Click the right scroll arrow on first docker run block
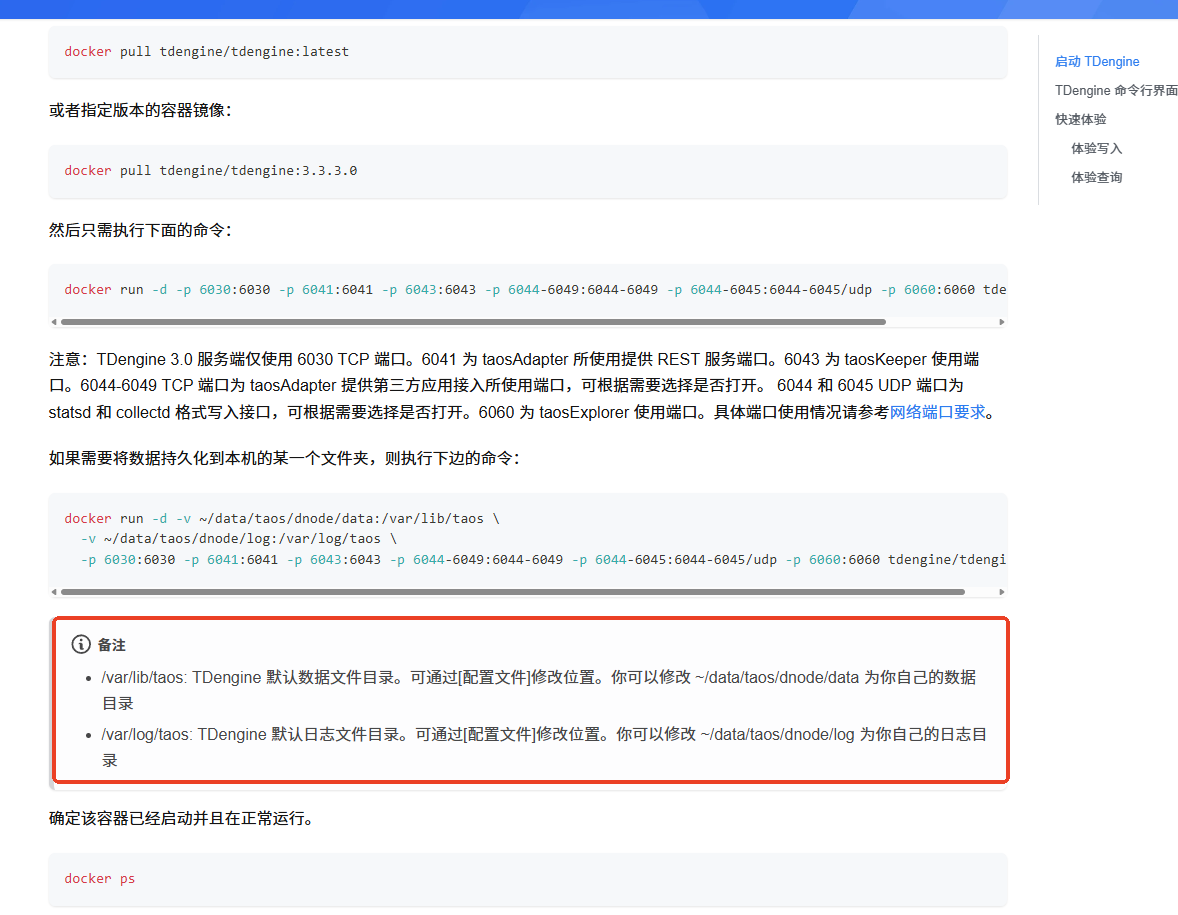This screenshot has height=915, width=1178. point(1002,322)
